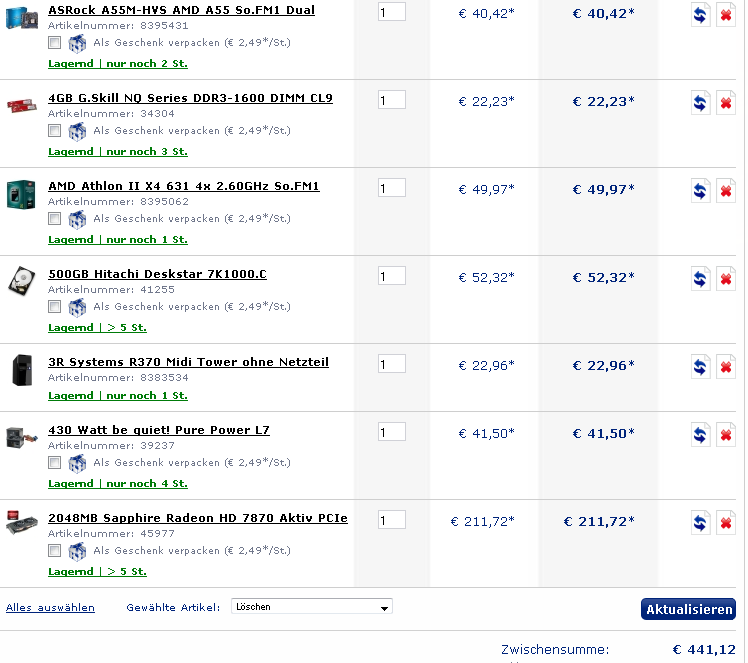Click total price € 211,72* for Sapphire Radeon

599,522
